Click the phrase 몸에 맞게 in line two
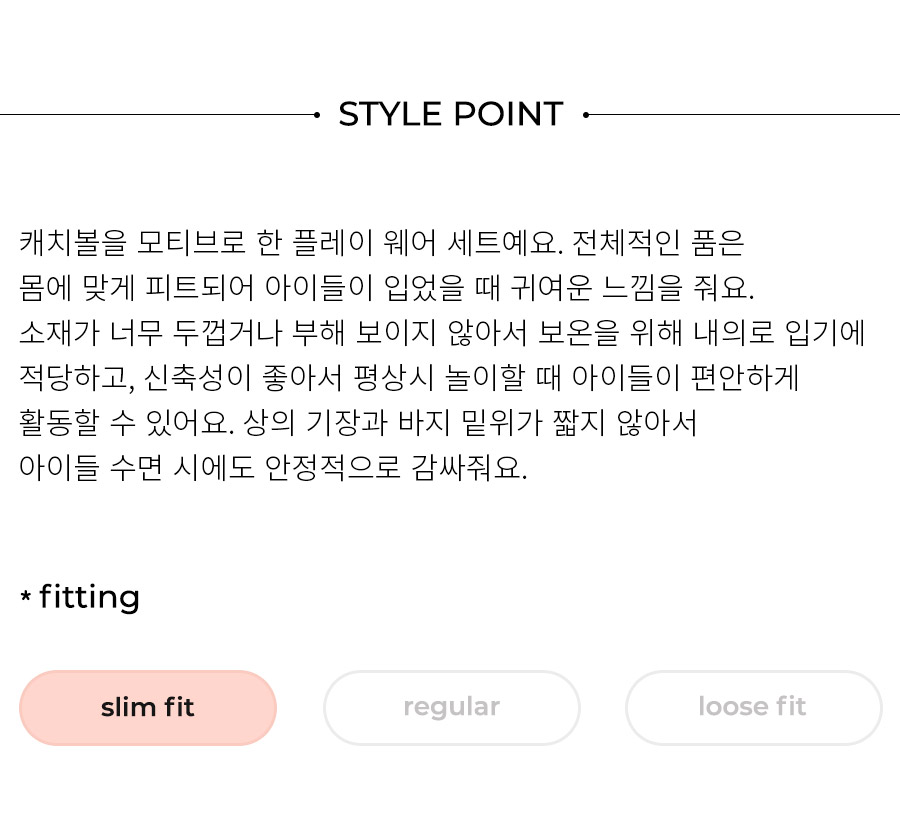Image resolution: width=900 pixels, height=830 pixels. click(x=77, y=288)
